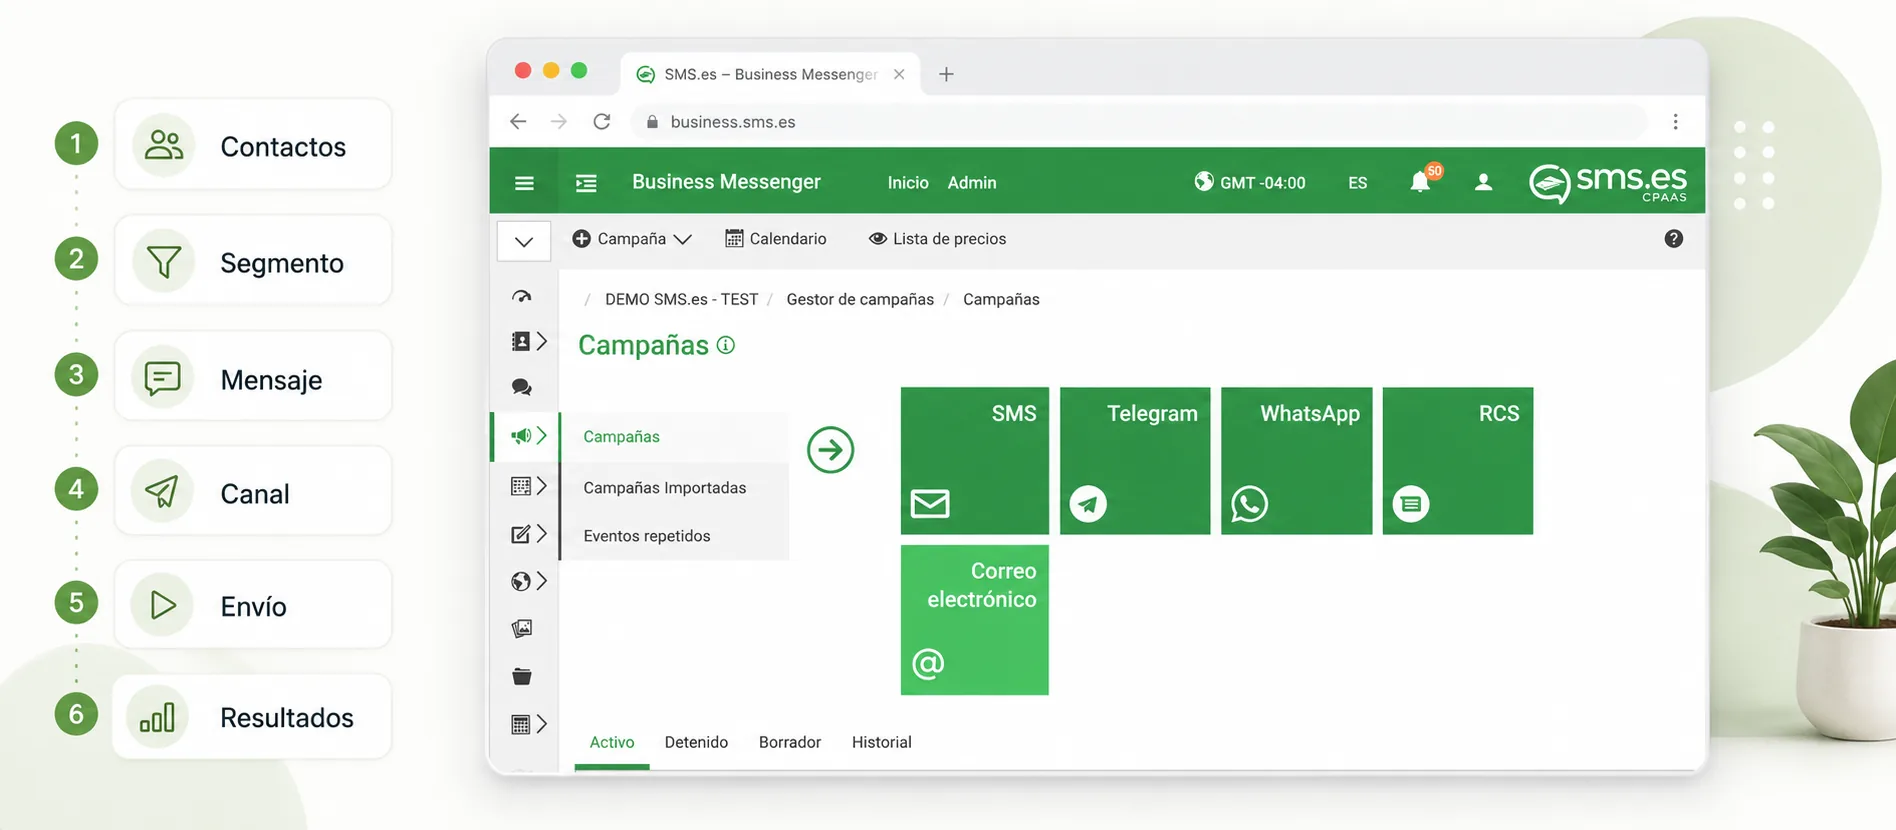Expand the calculator sidebar chevron
This screenshot has width=1896, height=830.
(x=542, y=724)
